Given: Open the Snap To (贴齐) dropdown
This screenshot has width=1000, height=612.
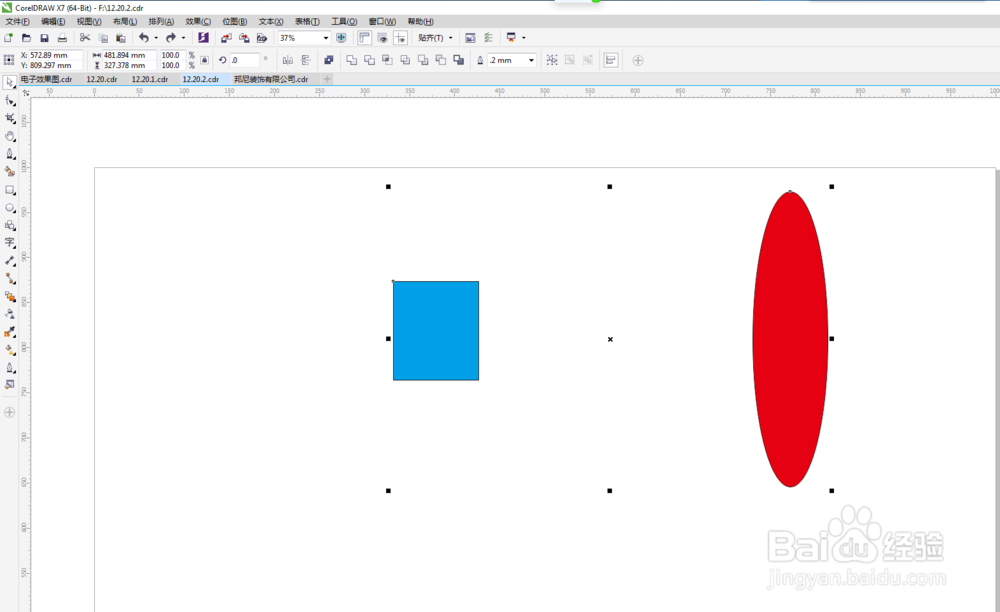Looking at the screenshot, I should (436, 38).
